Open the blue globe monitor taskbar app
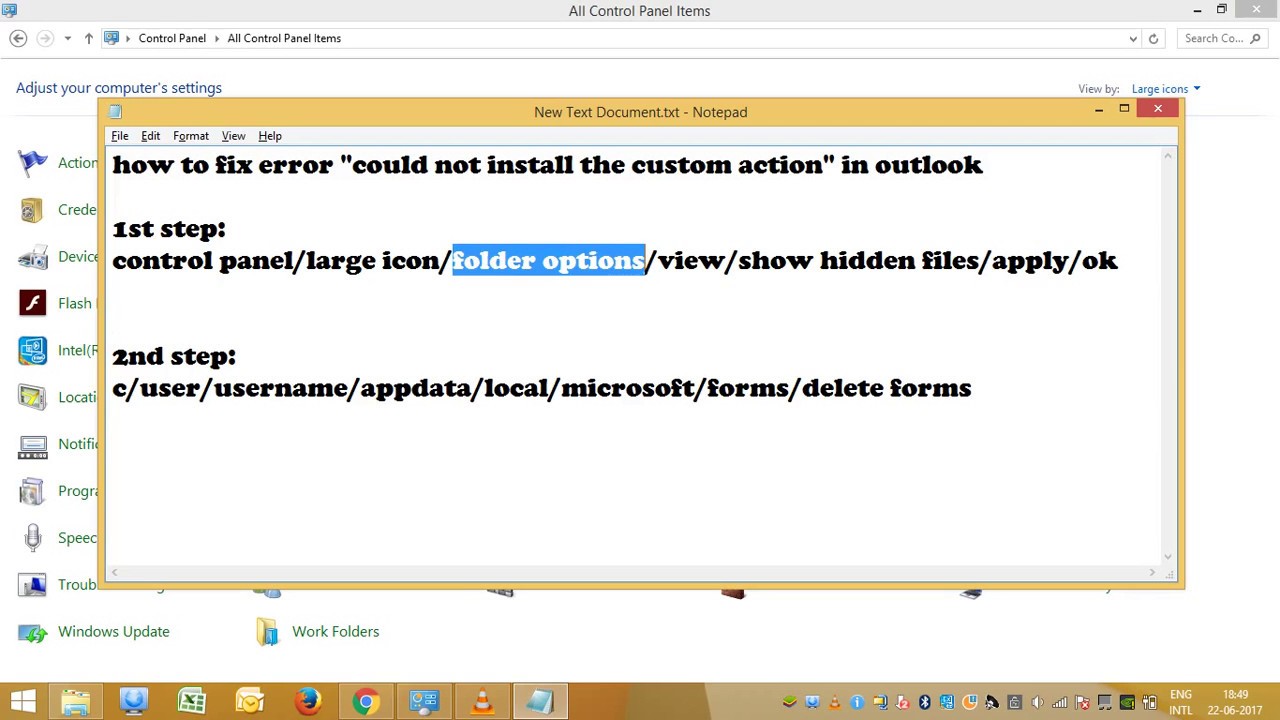This screenshot has width=1280, height=720. 133,702
